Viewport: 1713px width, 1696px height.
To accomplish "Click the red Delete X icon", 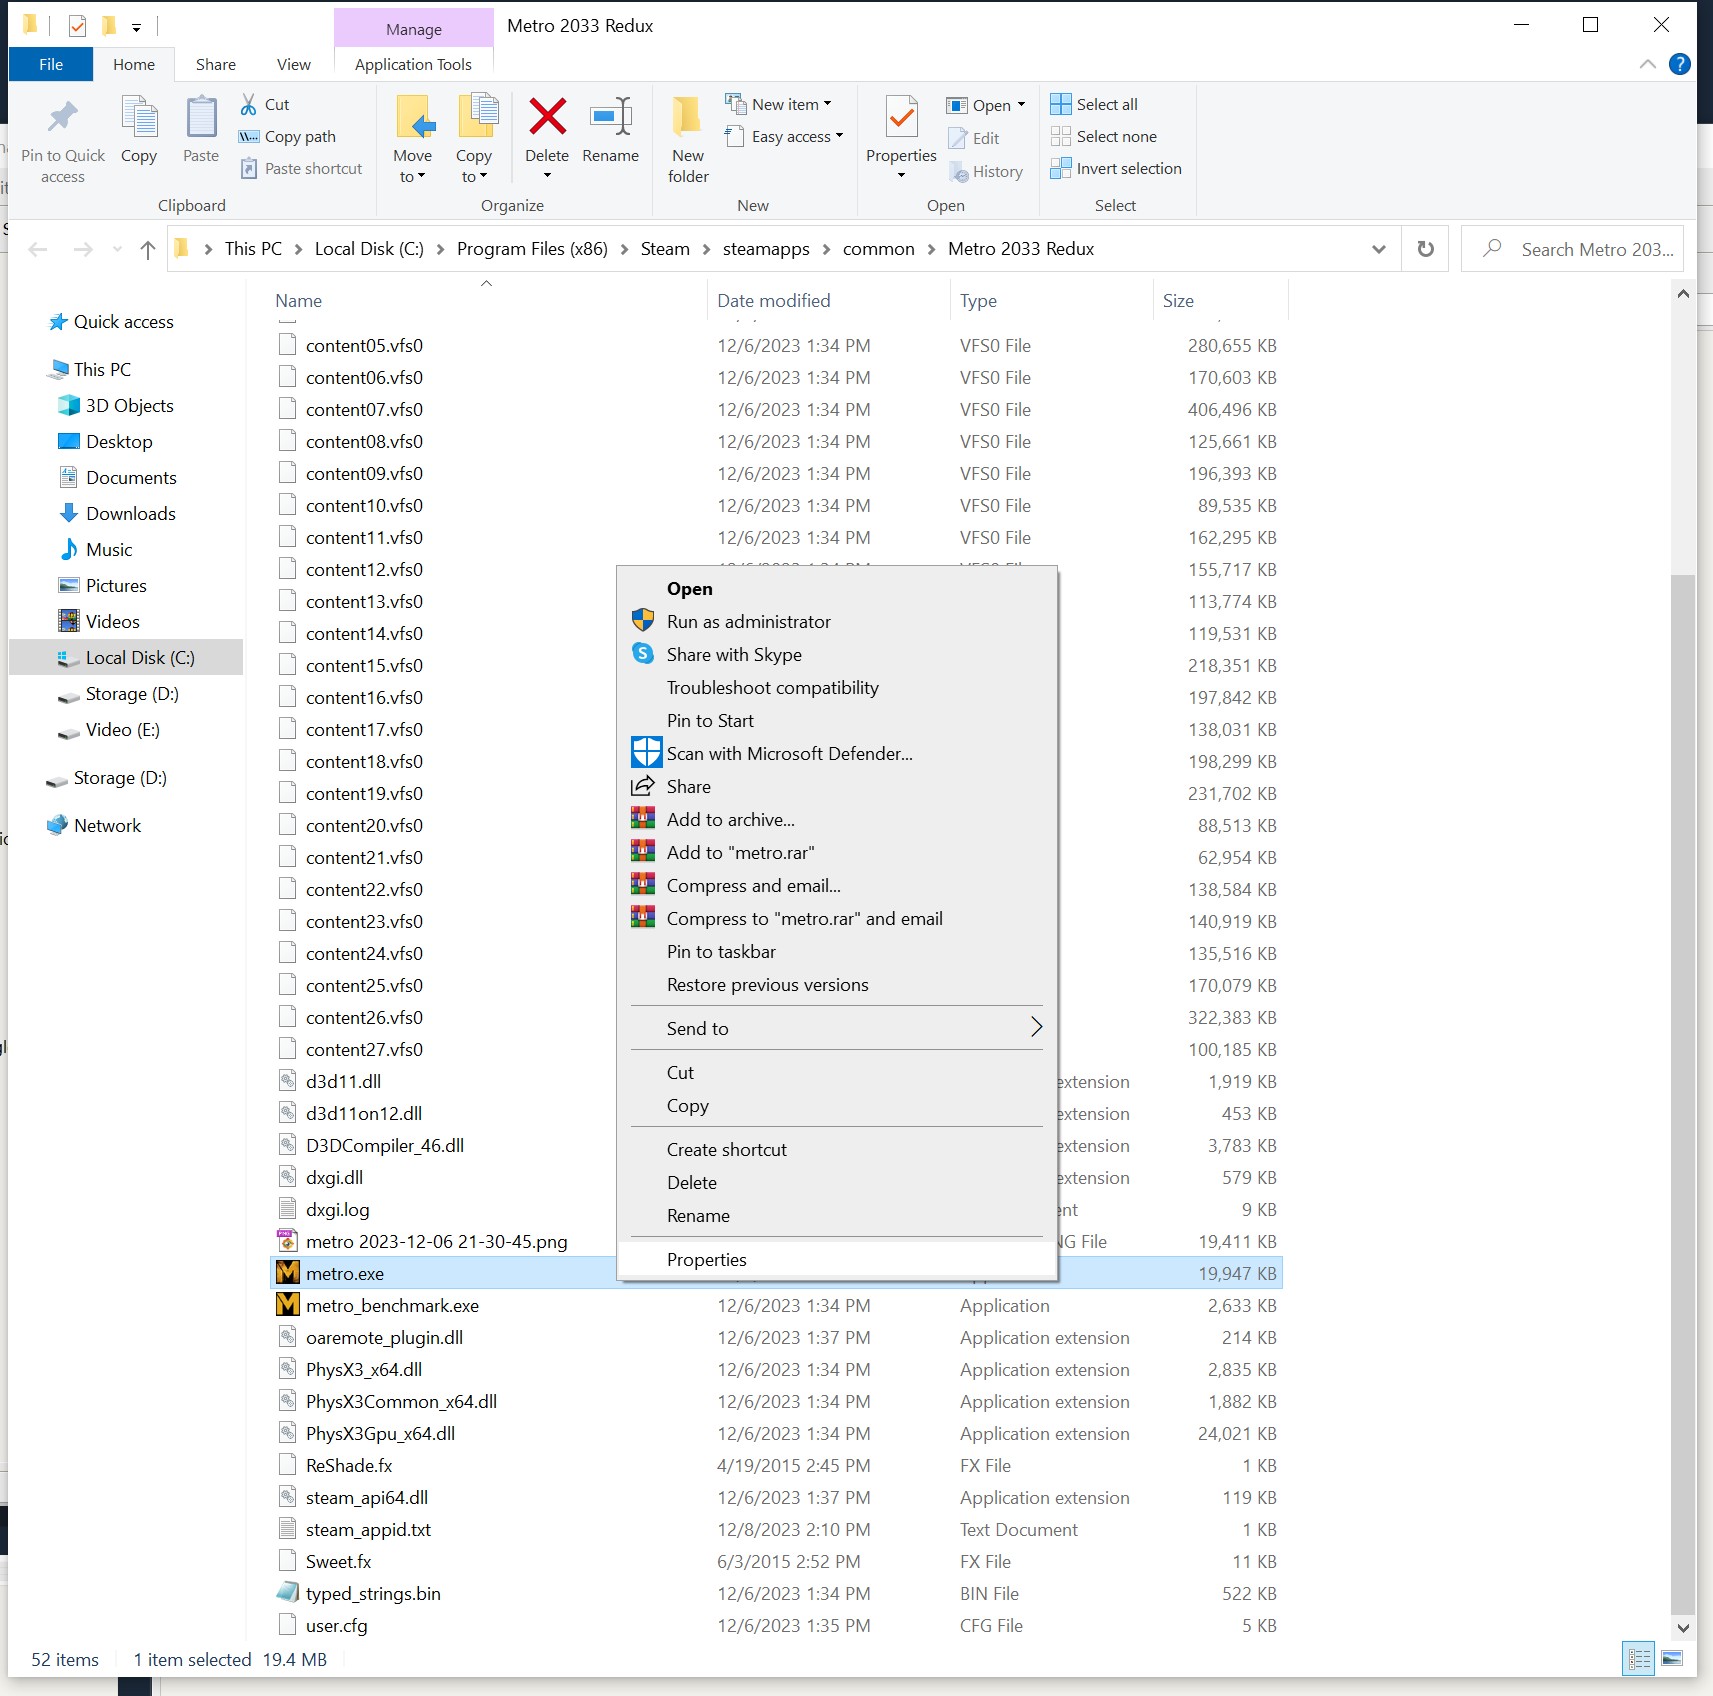I will (547, 116).
